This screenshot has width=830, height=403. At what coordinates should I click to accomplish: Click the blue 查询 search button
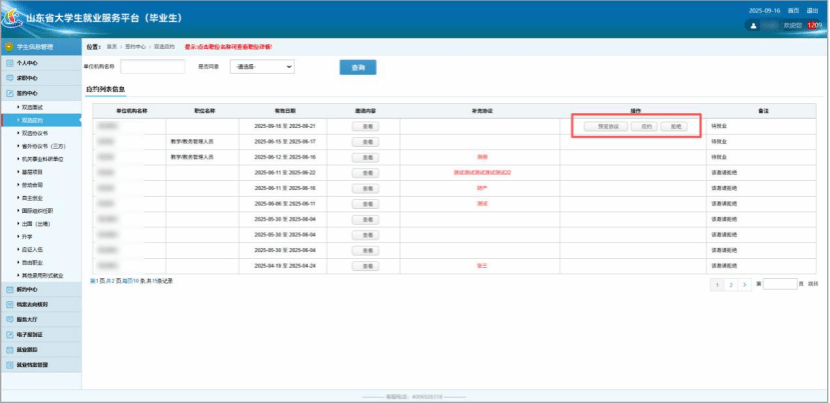point(357,67)
